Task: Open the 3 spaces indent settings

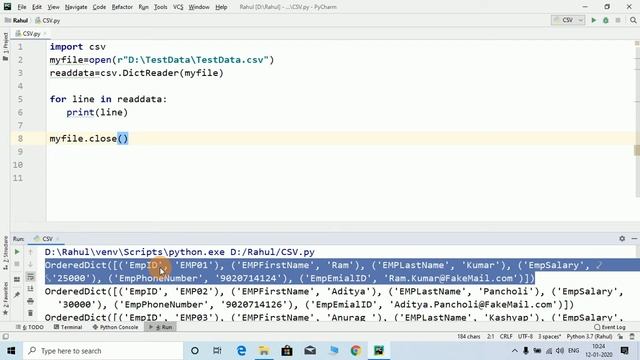Action: pos(549,337)
